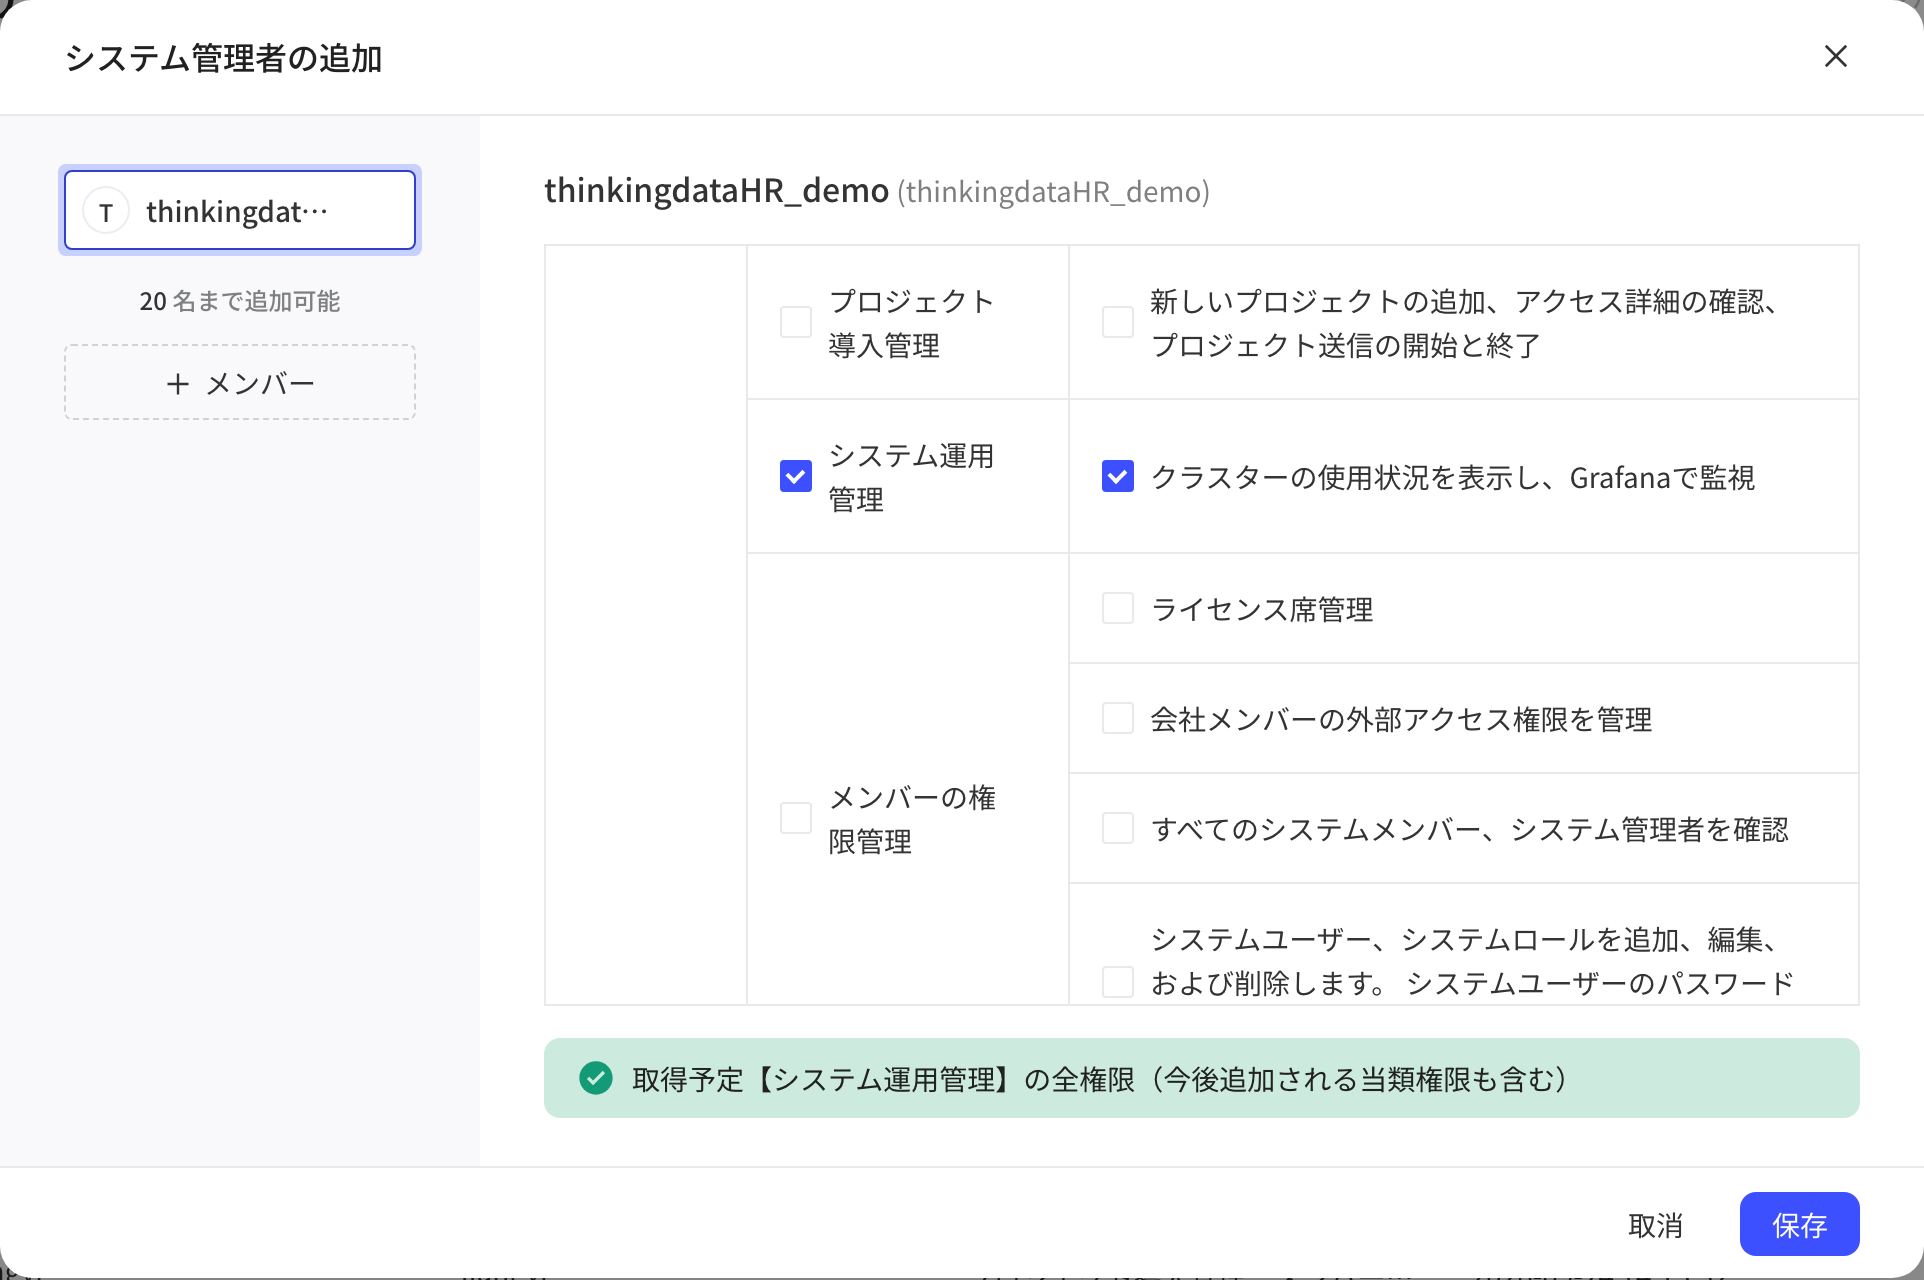Uncheck クラスターの使用状況を表示 Grafana checkbox
1924x1280 pixels.
(1117, 476)
